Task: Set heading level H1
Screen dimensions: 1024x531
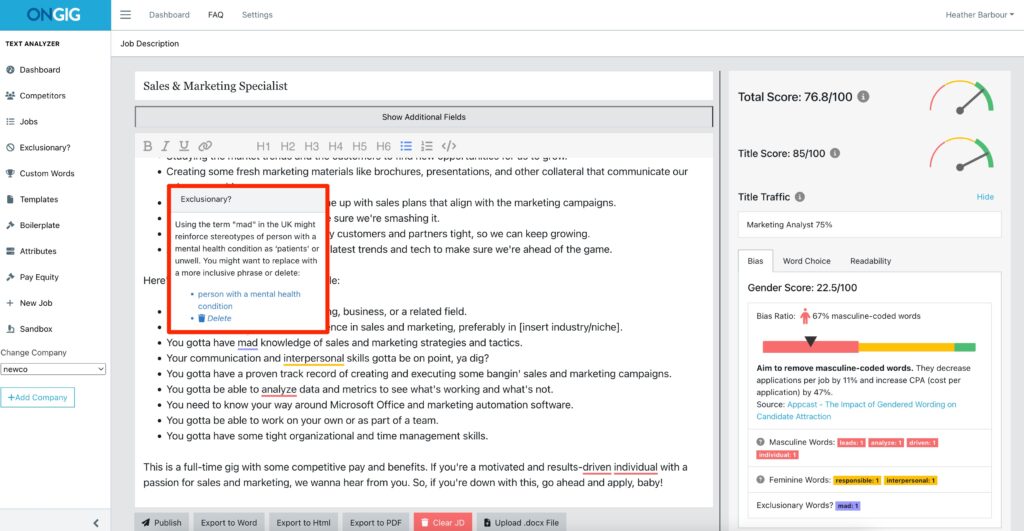Action: (263, 146)
